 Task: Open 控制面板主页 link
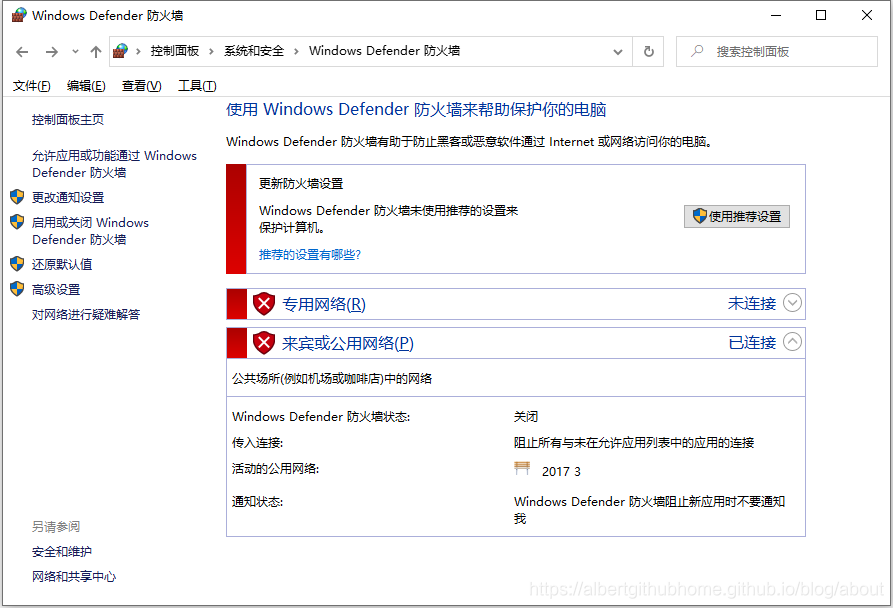[x=68, y=120]
